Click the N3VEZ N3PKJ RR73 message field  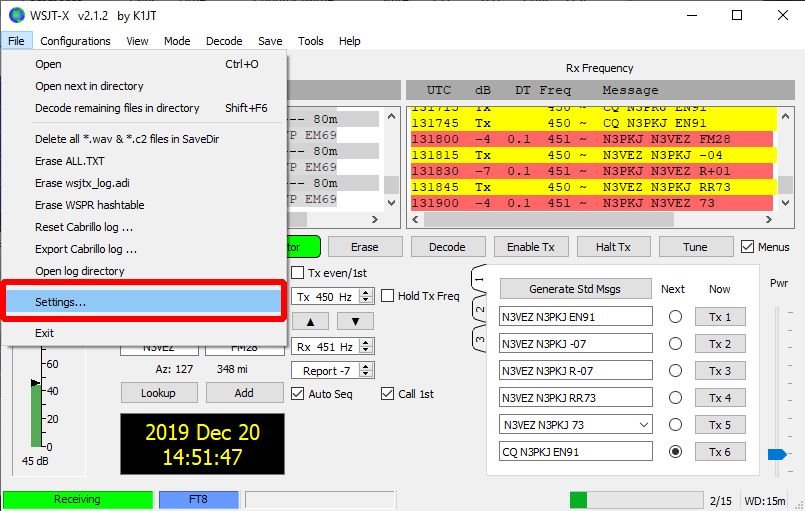coord(576,398)
